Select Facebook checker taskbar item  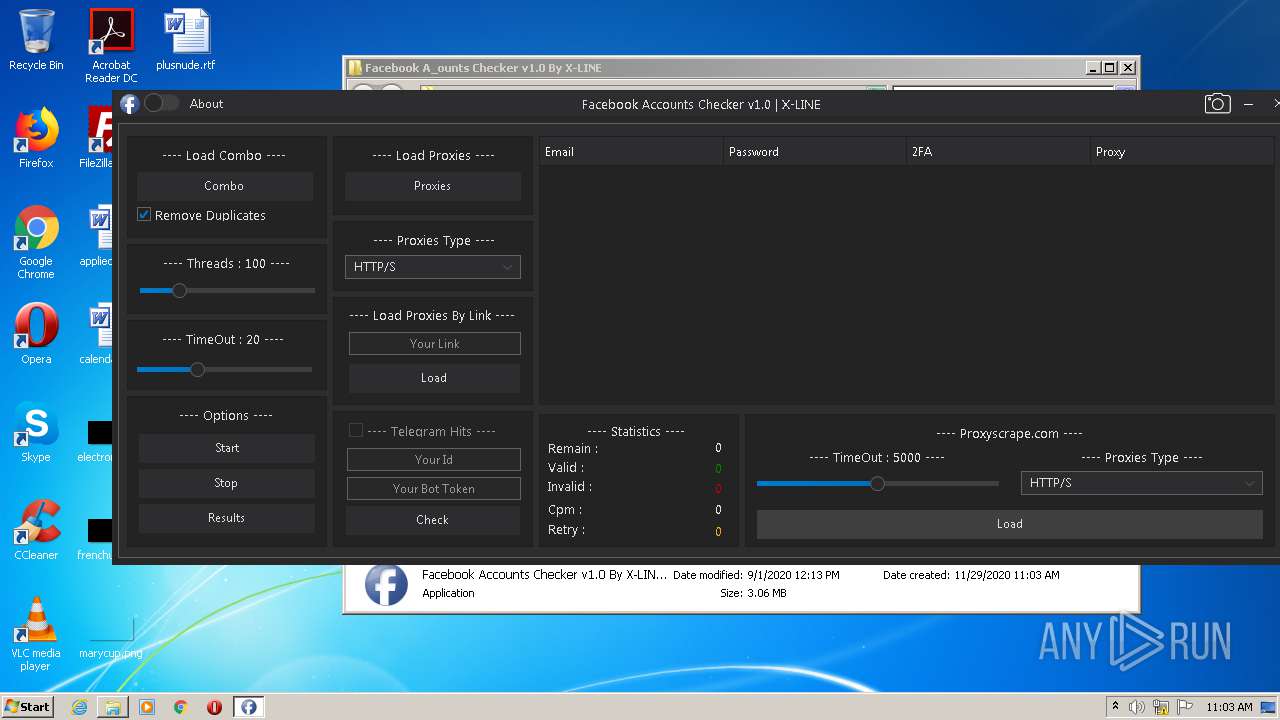(x=248, y=707)
